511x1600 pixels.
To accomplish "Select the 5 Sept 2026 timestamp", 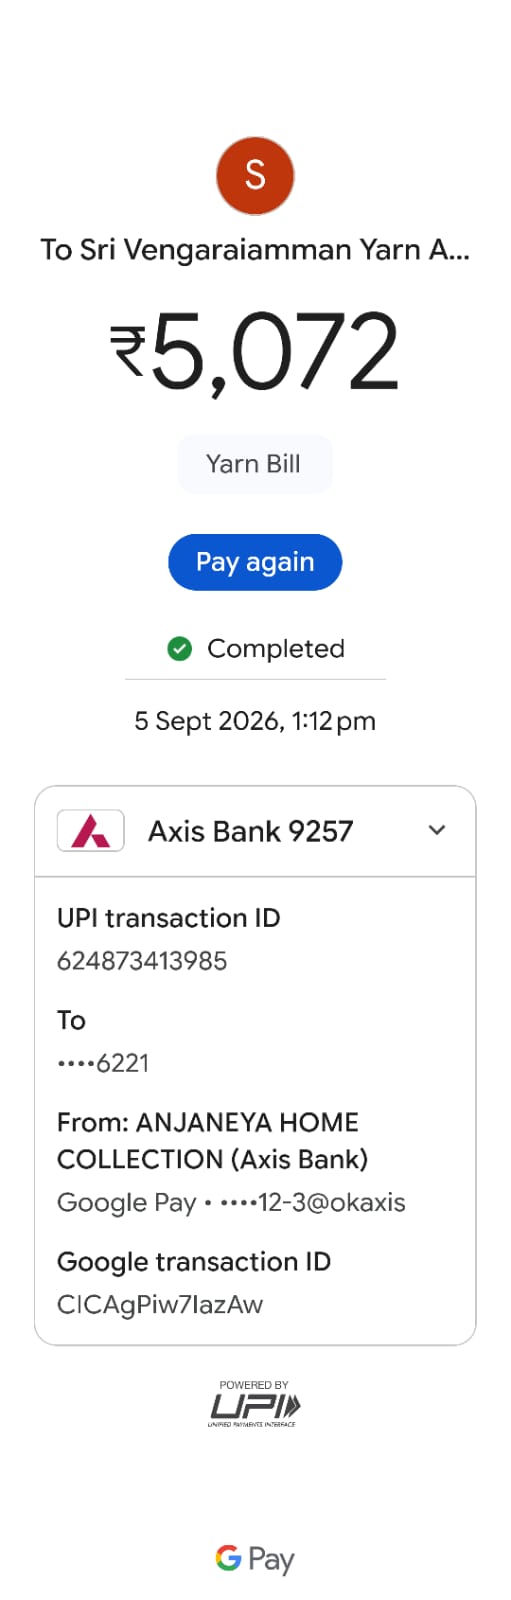I will (x=255, y=721).
